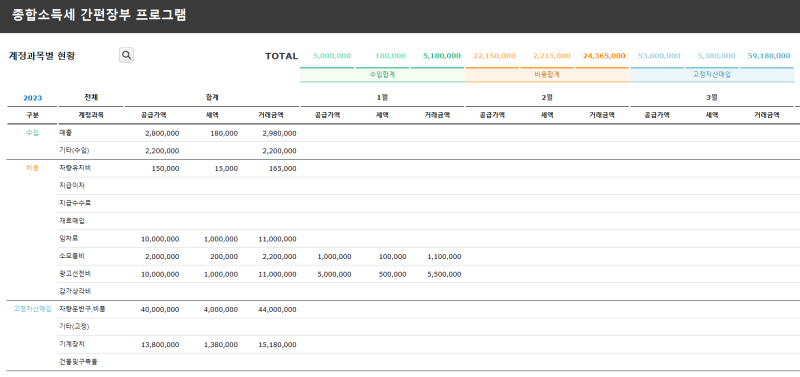800x377 pixels.
Task: Click the 차량운반구,비품 account label
Action: pyautogui.click(x=82, y=309)
